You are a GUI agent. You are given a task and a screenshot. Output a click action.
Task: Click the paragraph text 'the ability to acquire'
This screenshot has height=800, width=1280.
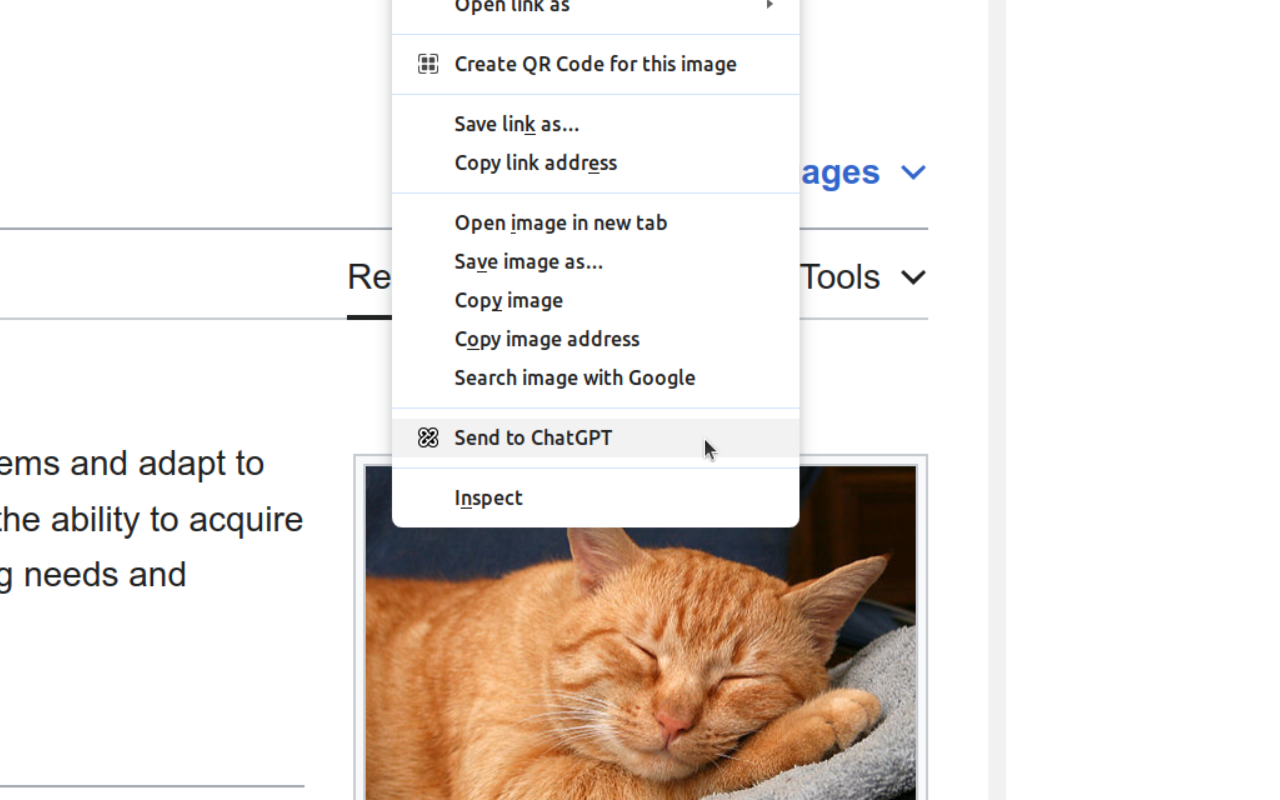[x=152, y=520]
